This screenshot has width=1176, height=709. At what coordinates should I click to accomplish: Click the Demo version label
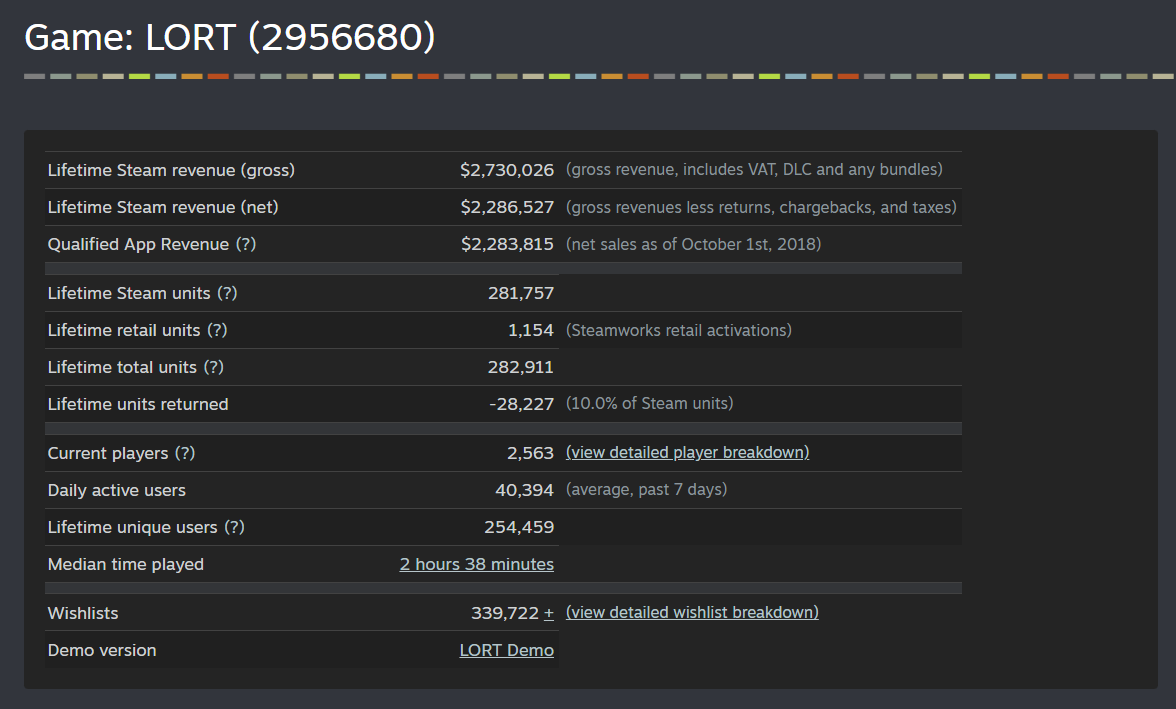(102, 650)
